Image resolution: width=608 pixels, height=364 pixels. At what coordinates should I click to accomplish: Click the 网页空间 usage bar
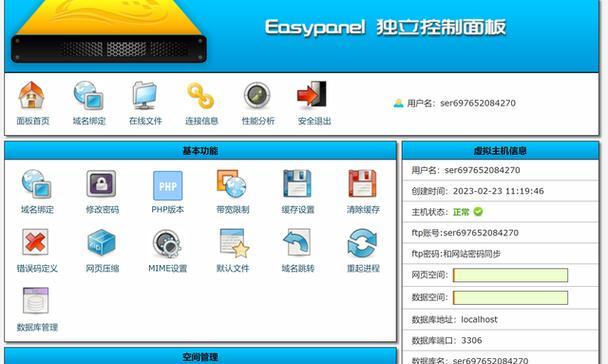click(x=510, y=275)
